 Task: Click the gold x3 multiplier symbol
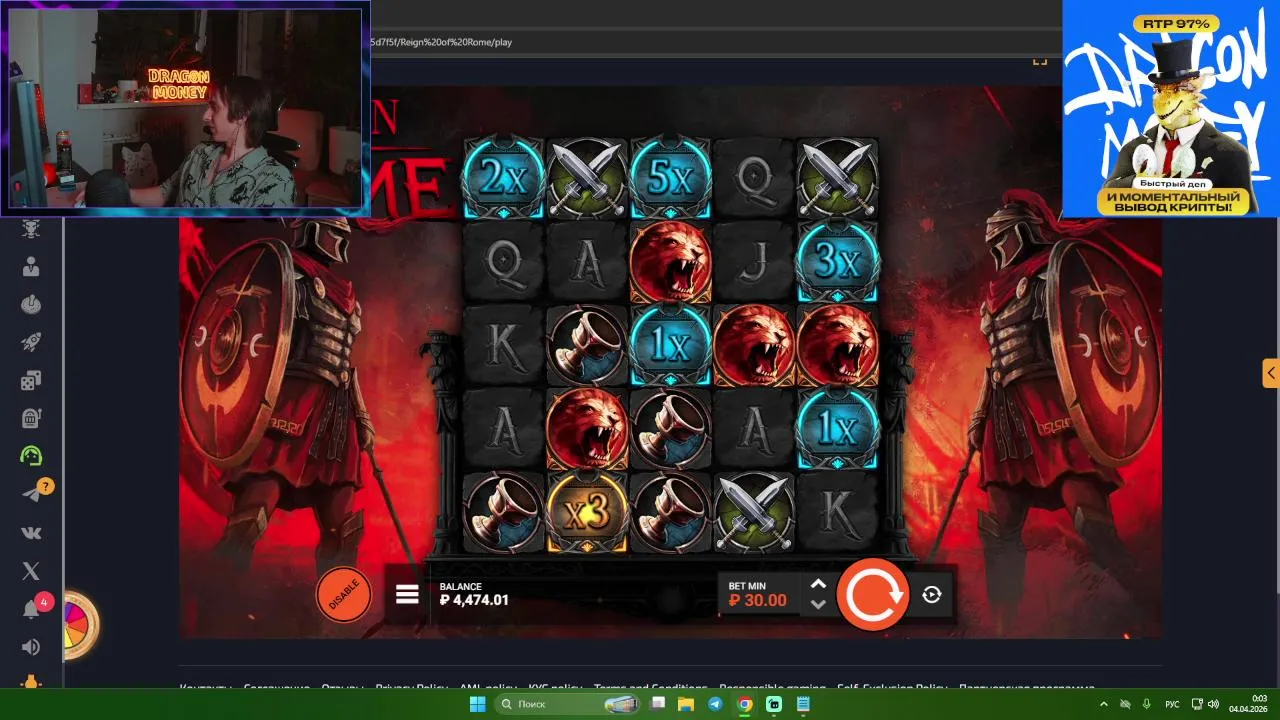point(587,512)
